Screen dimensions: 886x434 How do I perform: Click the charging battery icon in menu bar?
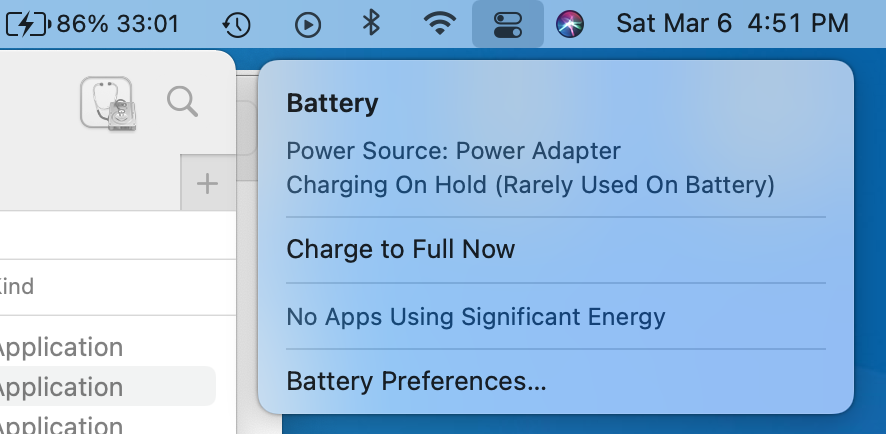(x=28, y=24)
